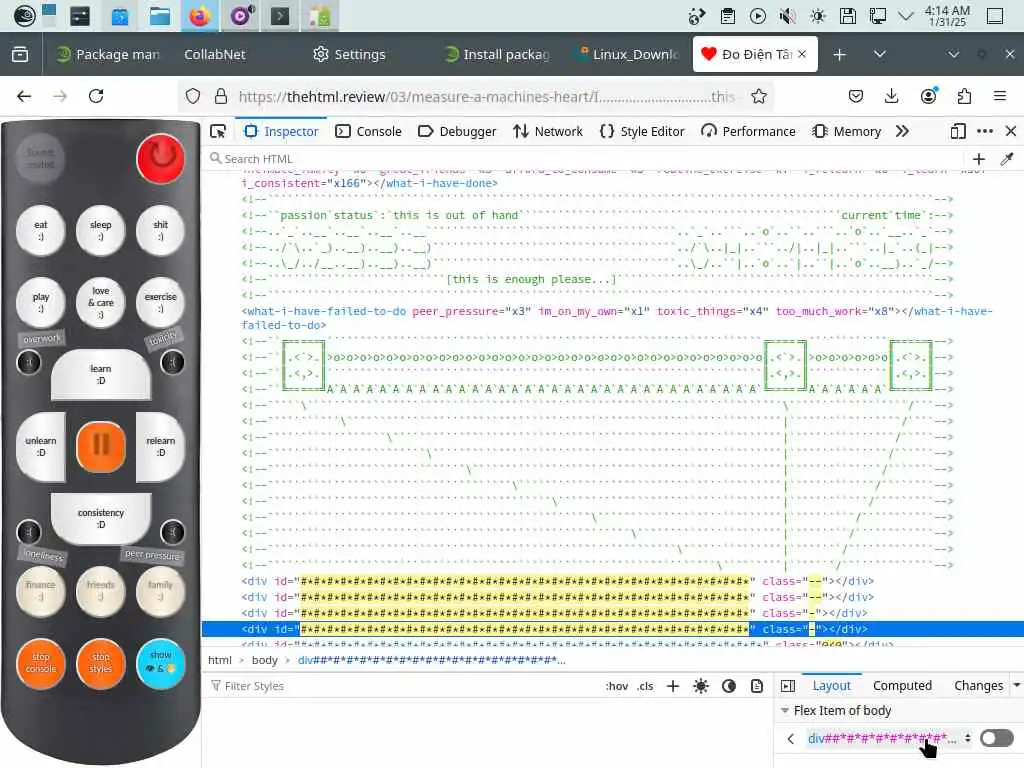Screen dimensions: 1024x768
Task: Open a new browser tab
Action: 840,54
